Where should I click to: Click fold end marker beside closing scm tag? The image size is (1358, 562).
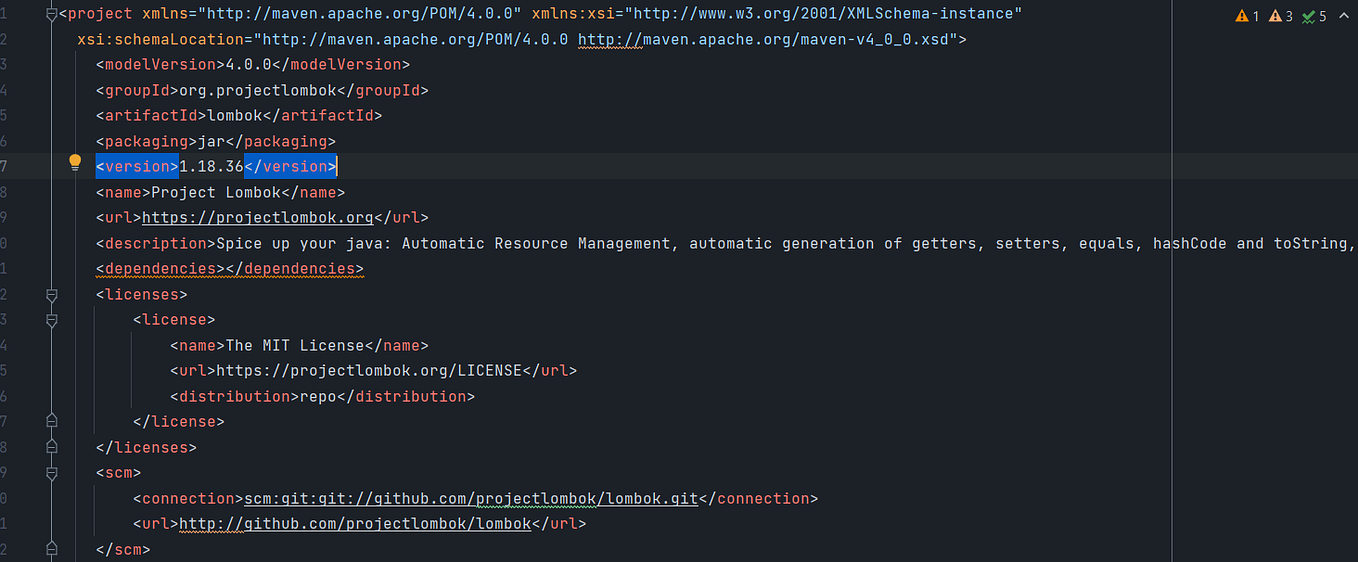(52, 550)
